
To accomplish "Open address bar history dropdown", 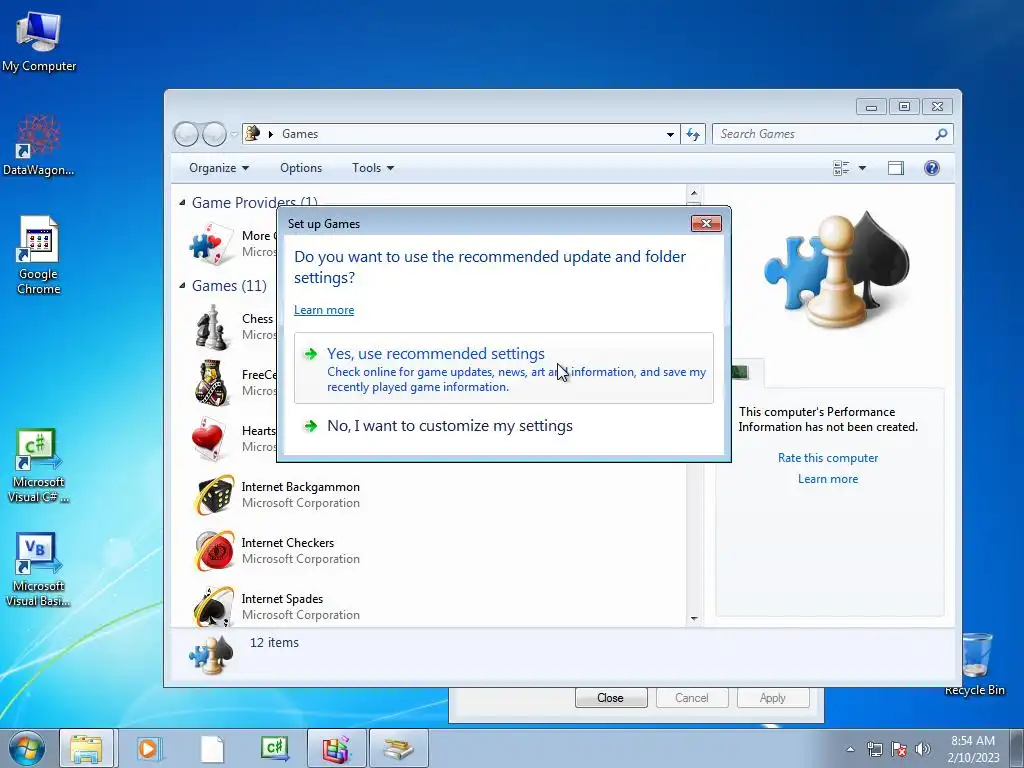I will 670,134.
